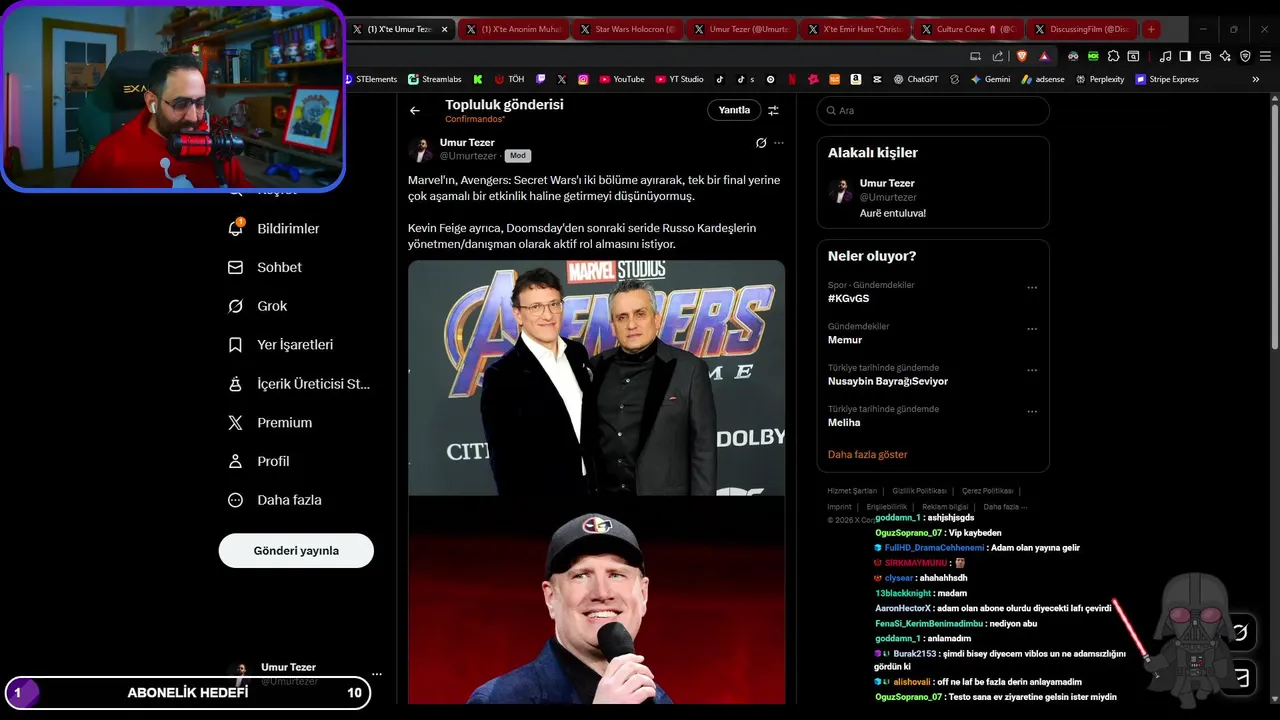Click the share page icon in address bar
This screenshot has width=1280, height=720.
pyautogui.click(x=998, y=56)
